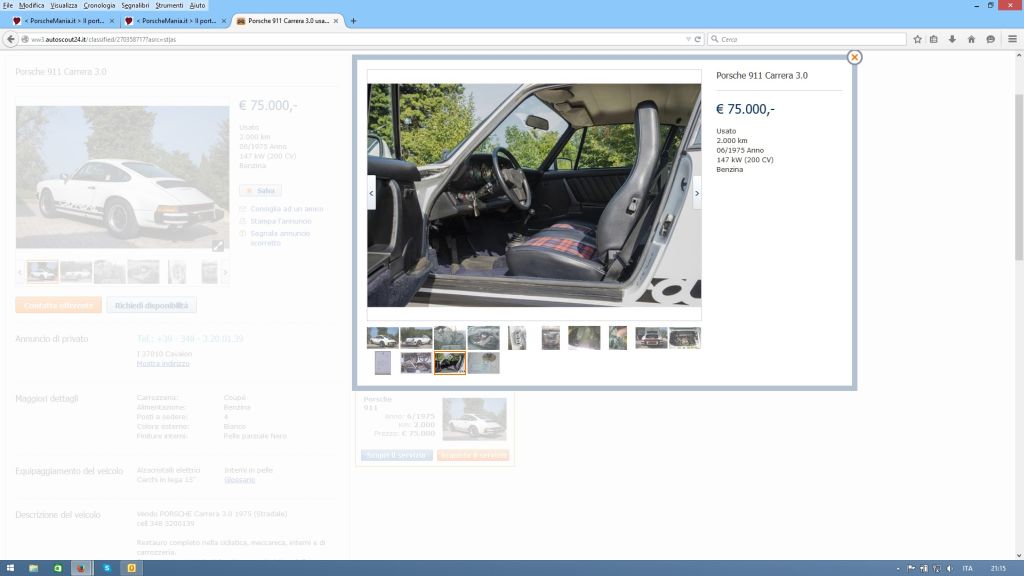Click the large interior photo in the lightbox
This screenshot has width=1024, height=576.
pos(534,195)
